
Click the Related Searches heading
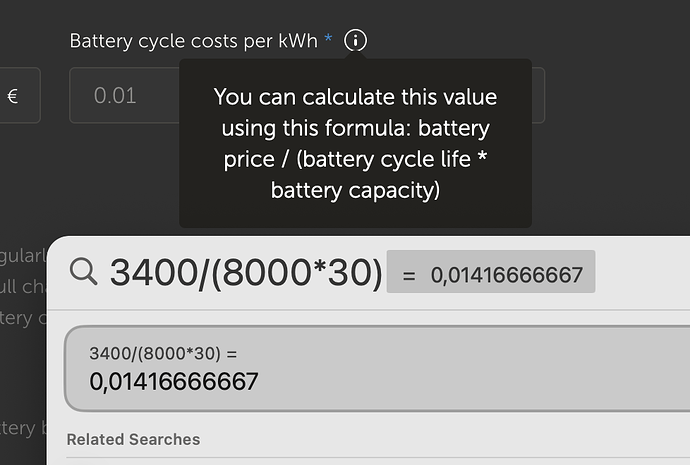[x=133, y=439]
